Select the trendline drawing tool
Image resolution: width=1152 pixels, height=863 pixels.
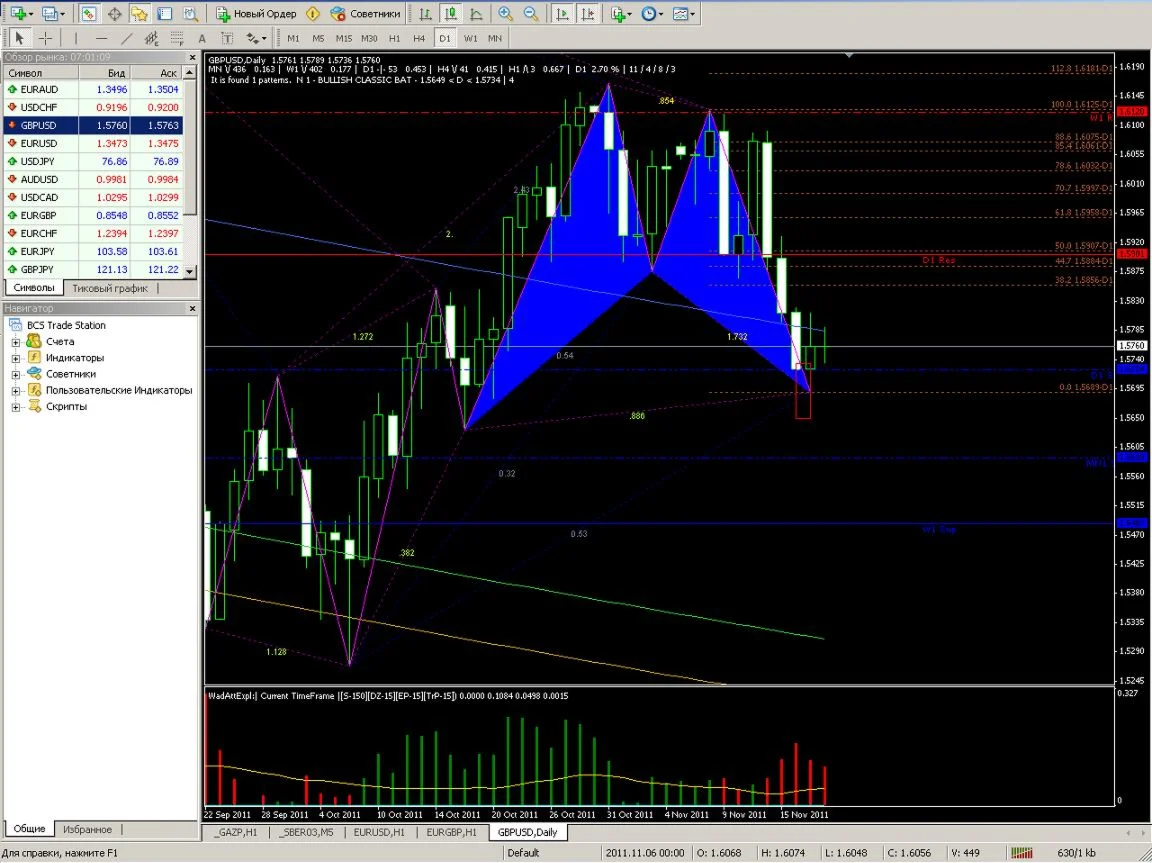[127, 38]
